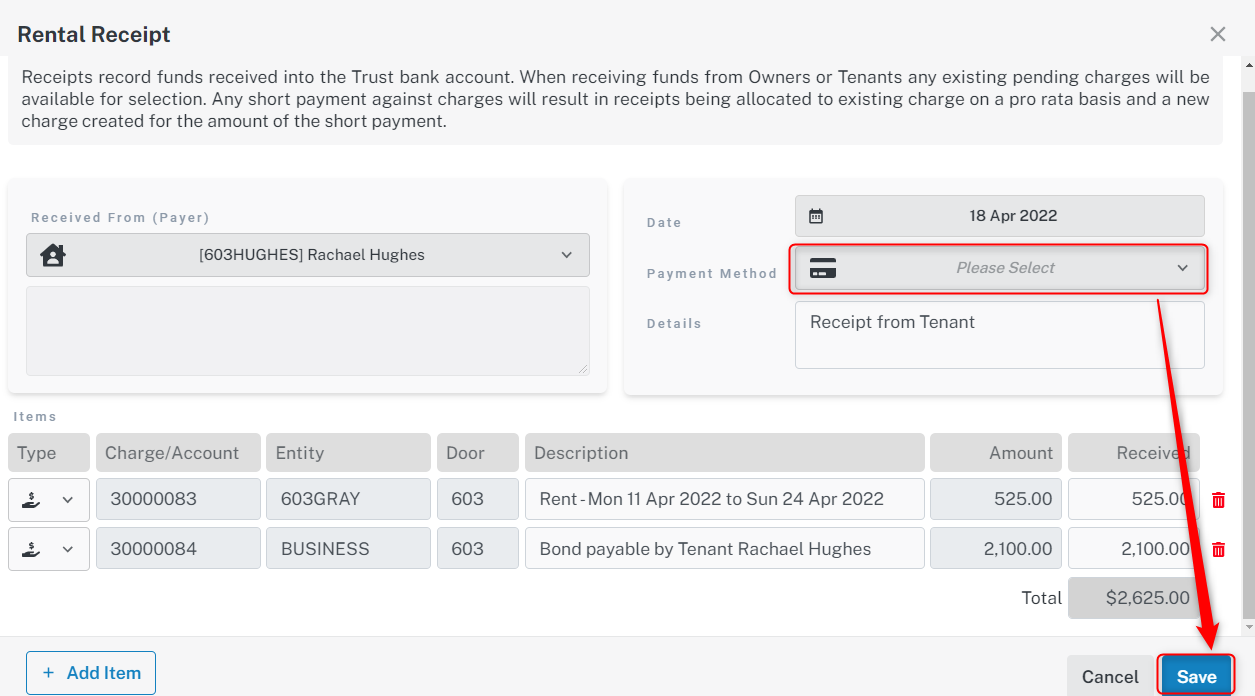Delete the Bond payable item row with trash icon
The width and height of the screenshot is (1255, 696).
tap(1218, 549)
